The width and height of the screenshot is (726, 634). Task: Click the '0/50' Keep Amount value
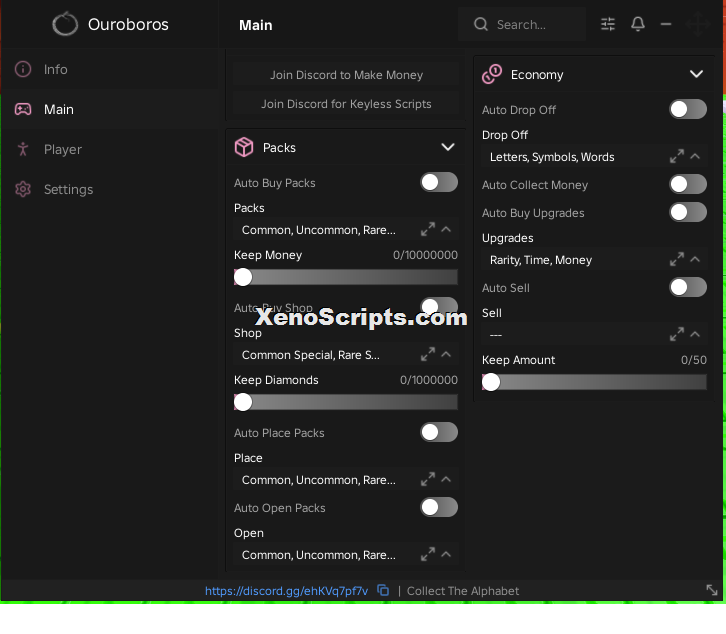click(x=694, y=360)
